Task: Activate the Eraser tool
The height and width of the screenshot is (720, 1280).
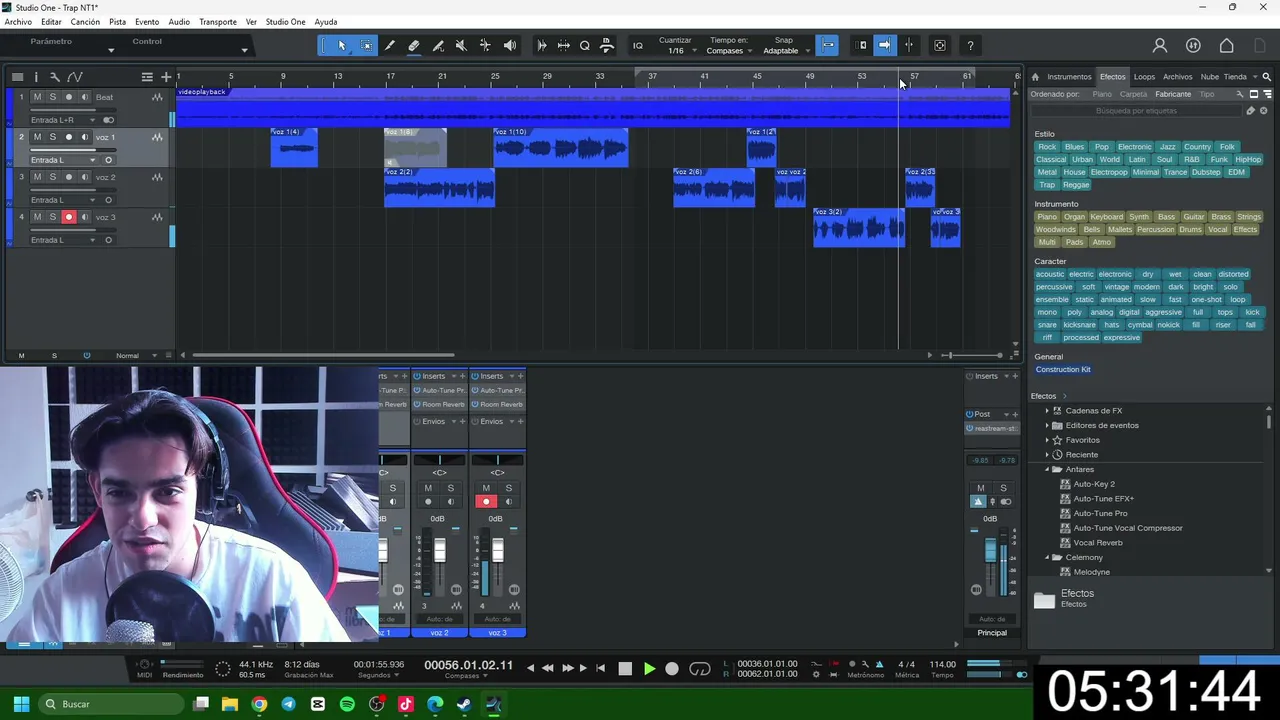Action: pos(414,45)
